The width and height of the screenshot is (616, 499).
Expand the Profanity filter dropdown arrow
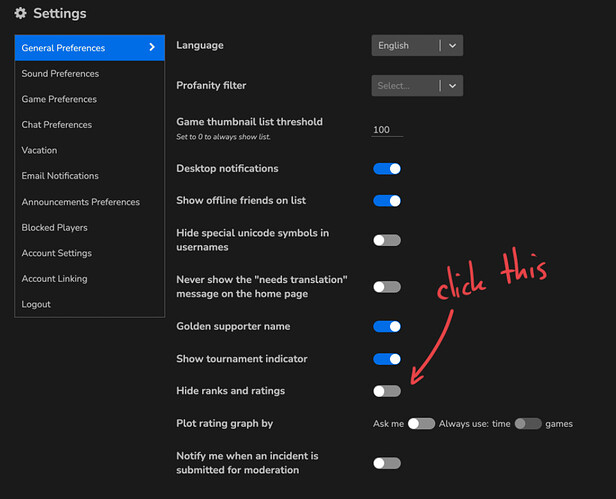tap(452, 86)
